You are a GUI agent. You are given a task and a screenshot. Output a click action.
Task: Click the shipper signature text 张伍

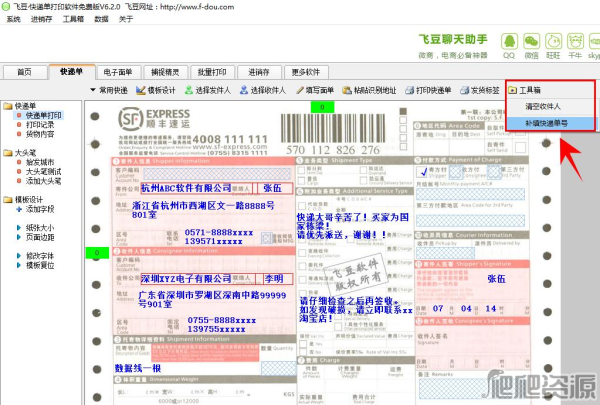point(496,279)
